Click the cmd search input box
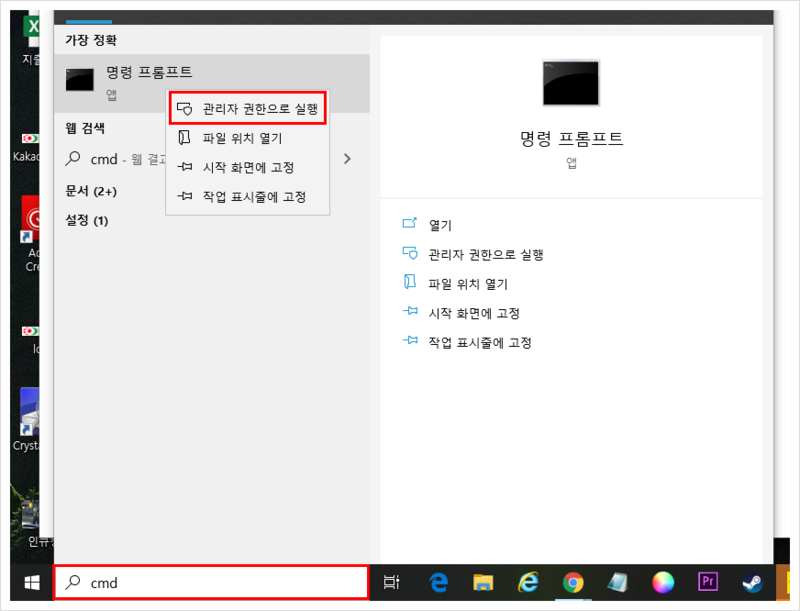The height and width of the screenshot is (611, 800). 211,582
